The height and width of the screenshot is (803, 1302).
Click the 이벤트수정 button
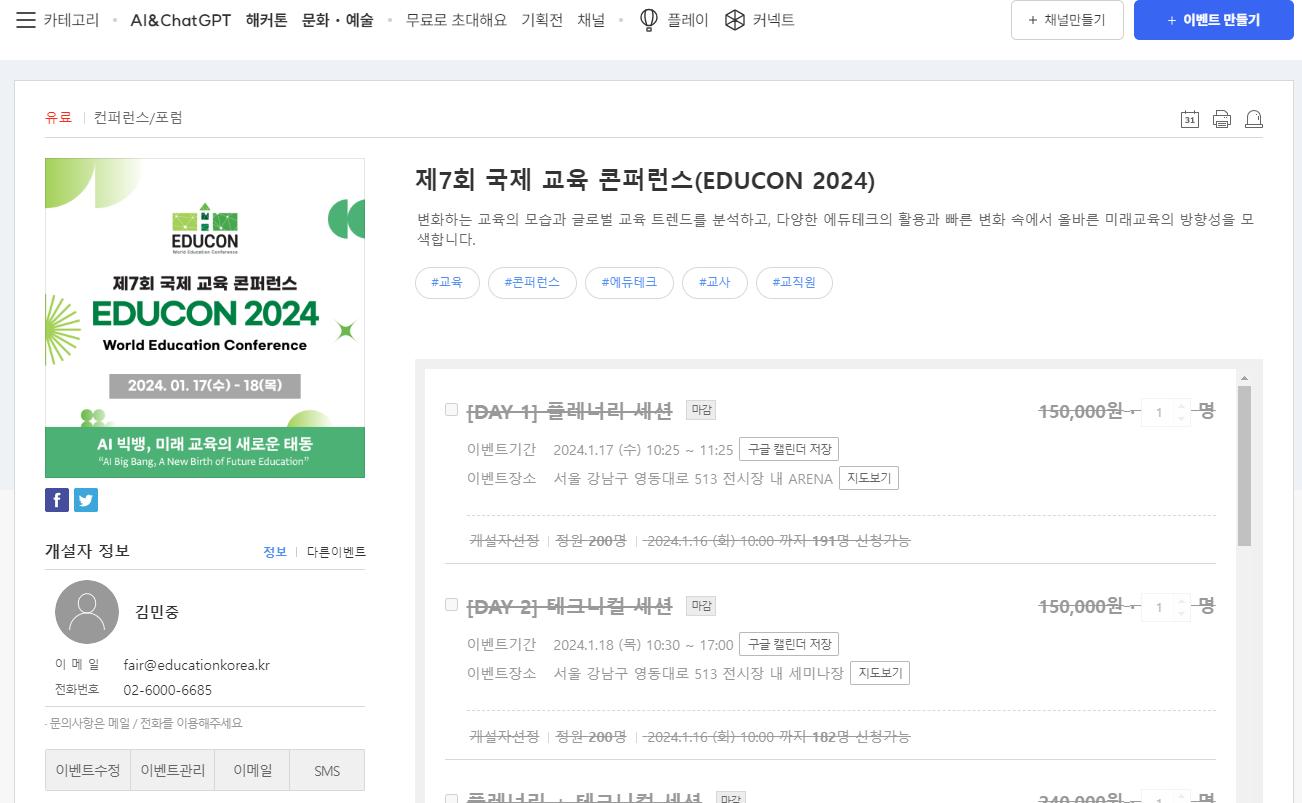pos(88,770)
